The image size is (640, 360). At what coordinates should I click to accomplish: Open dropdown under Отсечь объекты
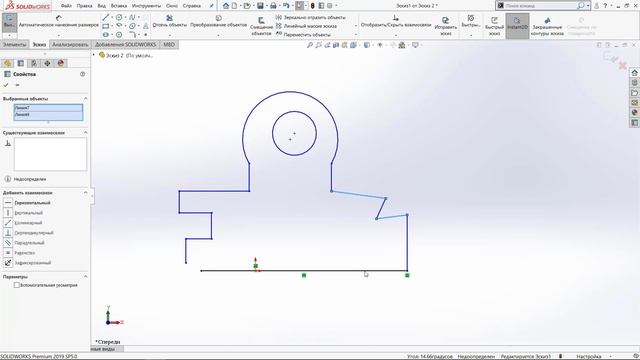pos(170,35)
